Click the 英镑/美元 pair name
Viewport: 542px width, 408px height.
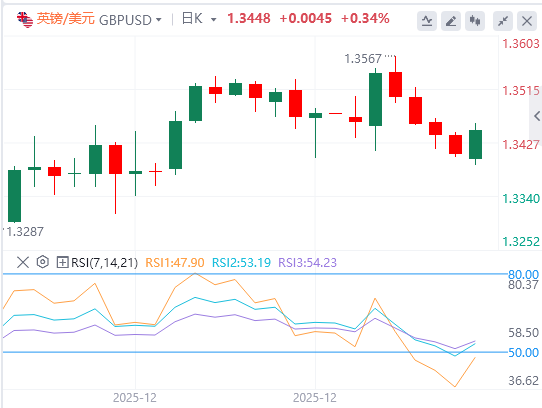tap(65, 19)
